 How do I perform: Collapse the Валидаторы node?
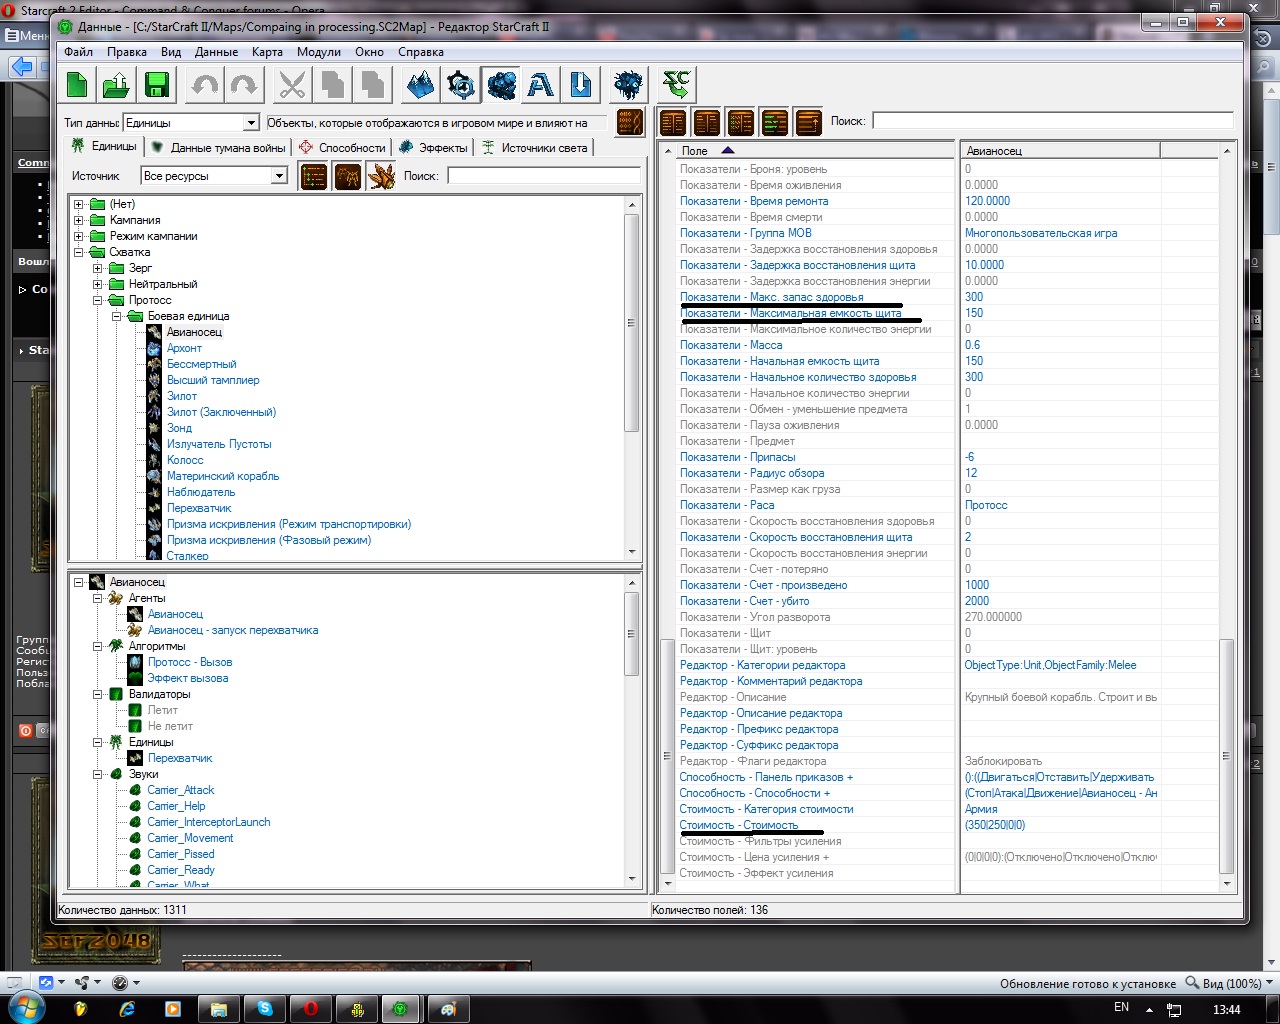pyautogui.click(x=97, y=694)
